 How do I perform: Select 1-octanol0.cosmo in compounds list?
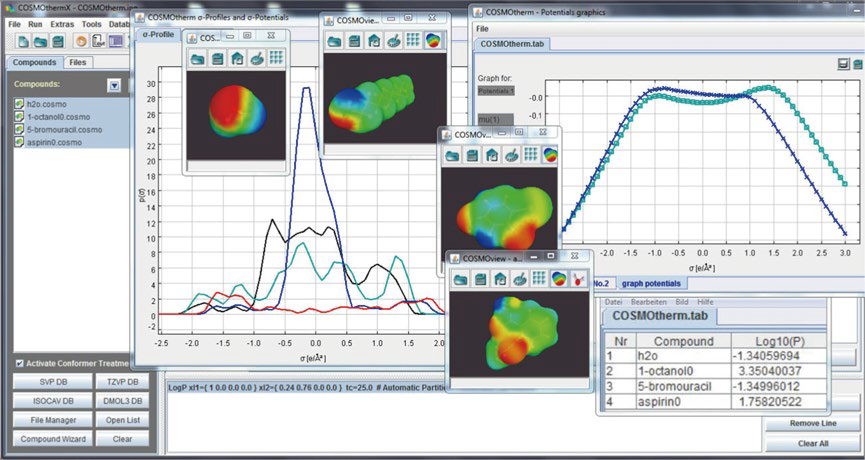72,116
